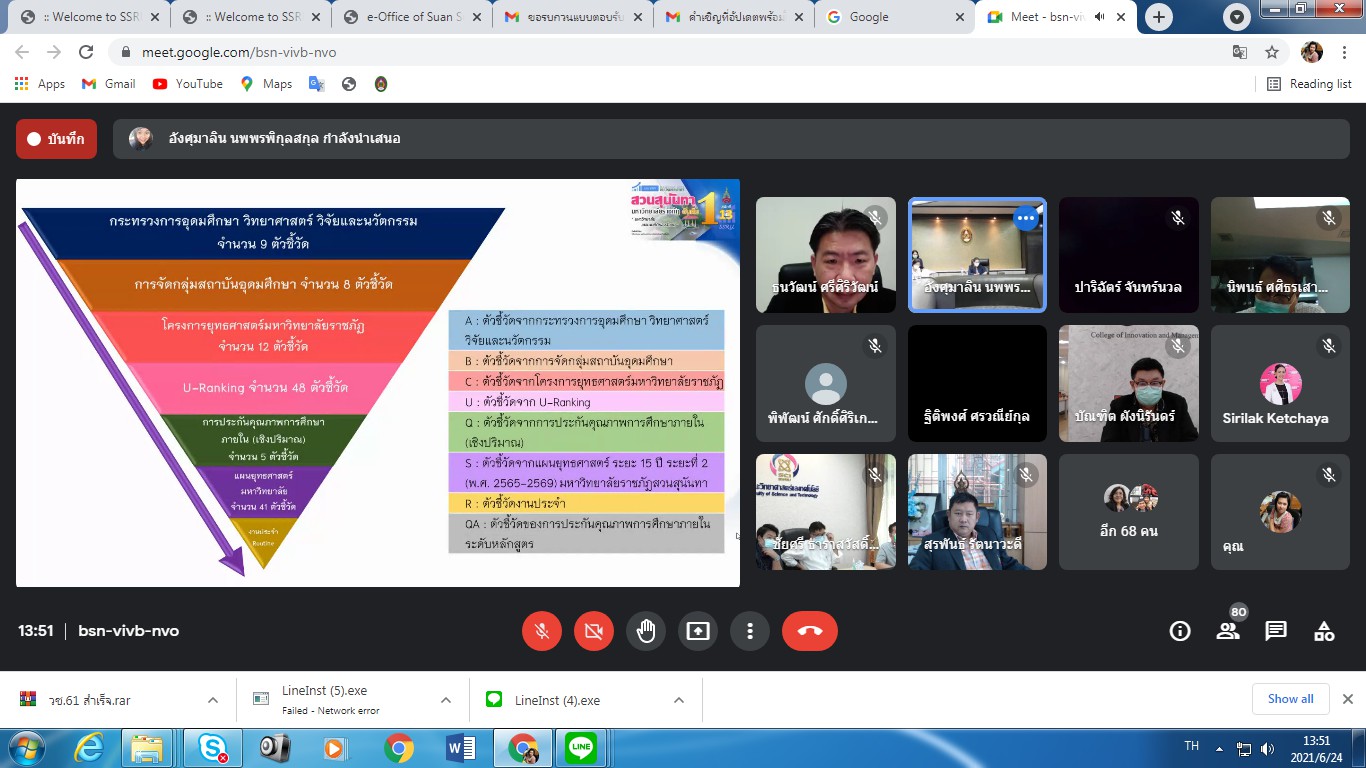This screenshot has height=768, width=1366.
Task: Open the present screen option
Action: click(698, 631)
